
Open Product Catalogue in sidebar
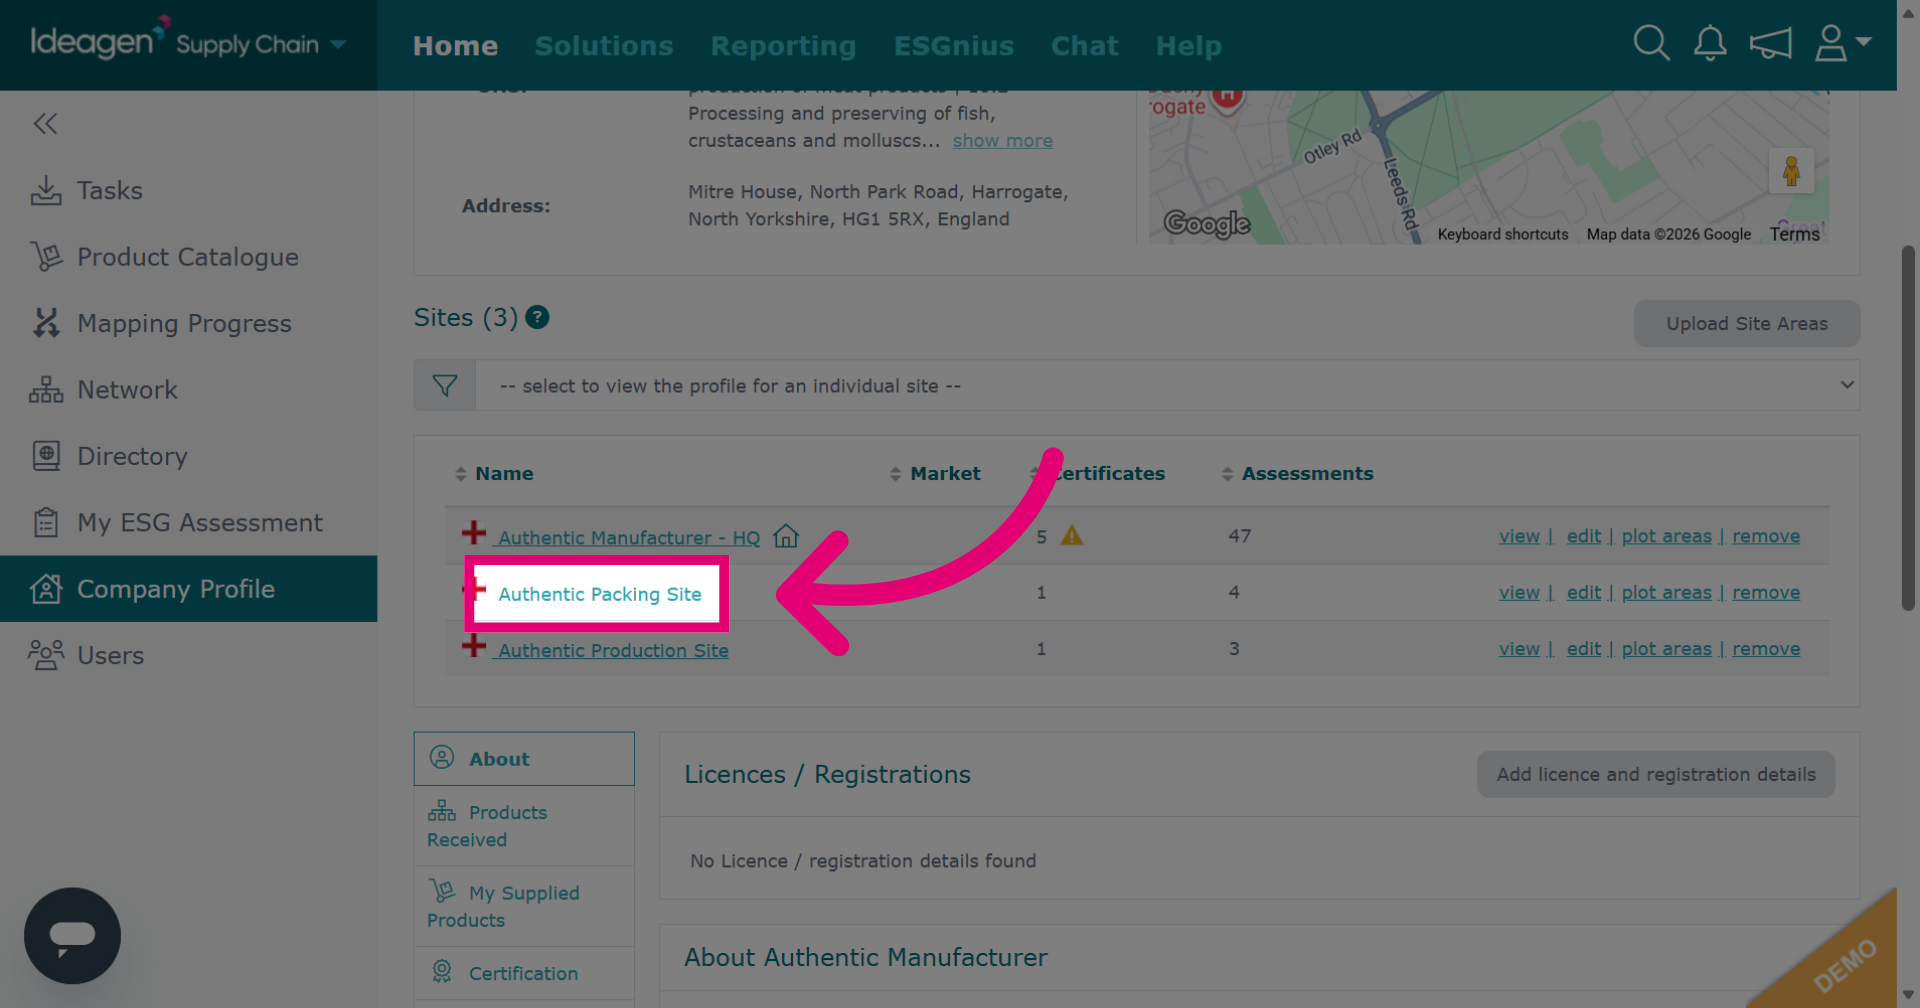[x=188, y=257]
